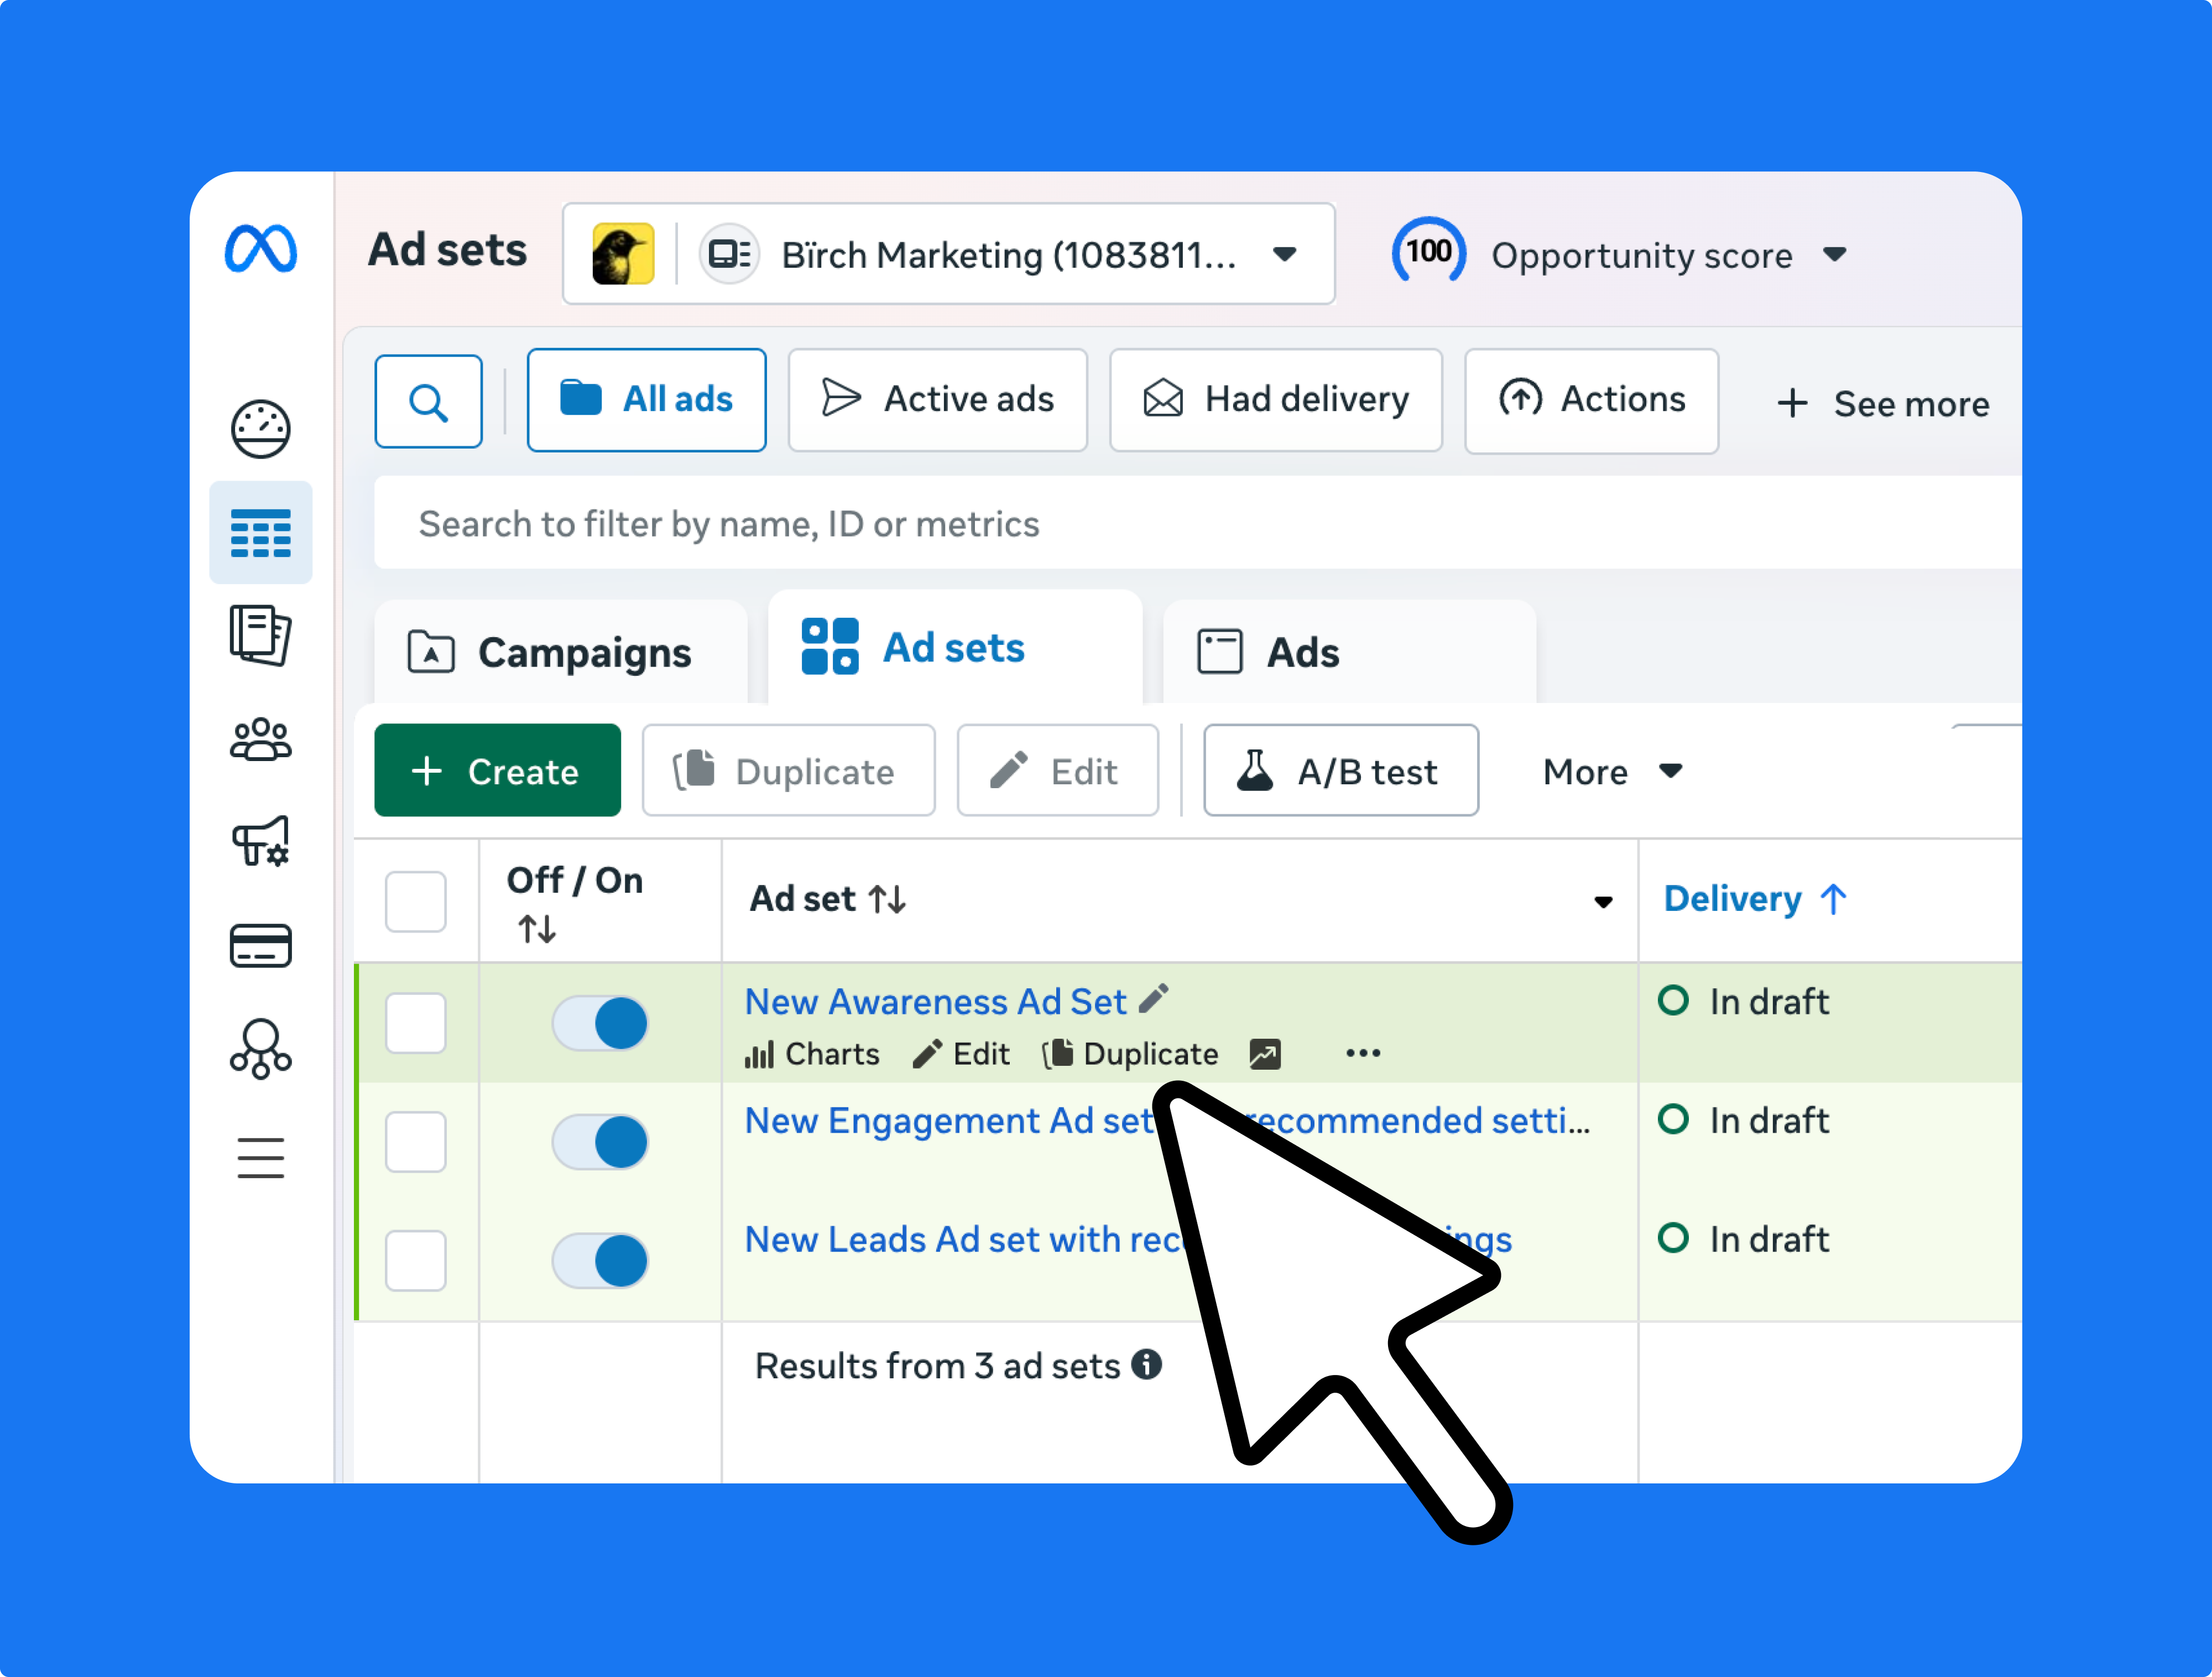Click the Create button
Screen dimensions: 2212x1677
coord(497,770)
